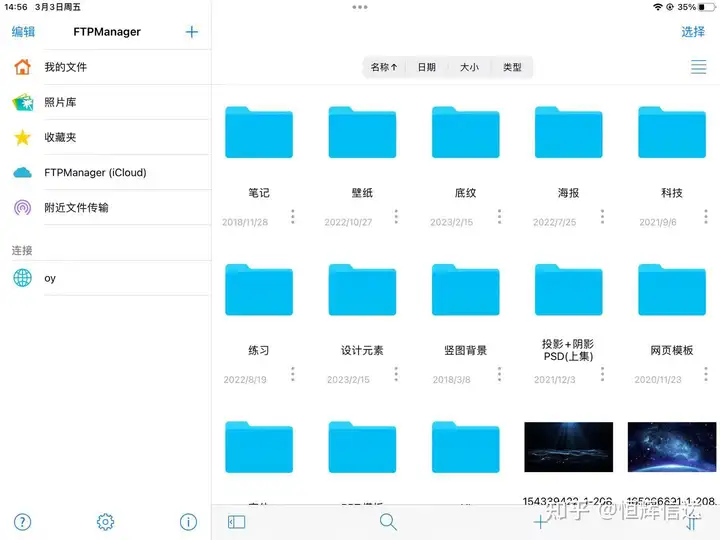Select date text 2022/8/19
Screen dimensions: 720x540
click(x=245, y=380)
